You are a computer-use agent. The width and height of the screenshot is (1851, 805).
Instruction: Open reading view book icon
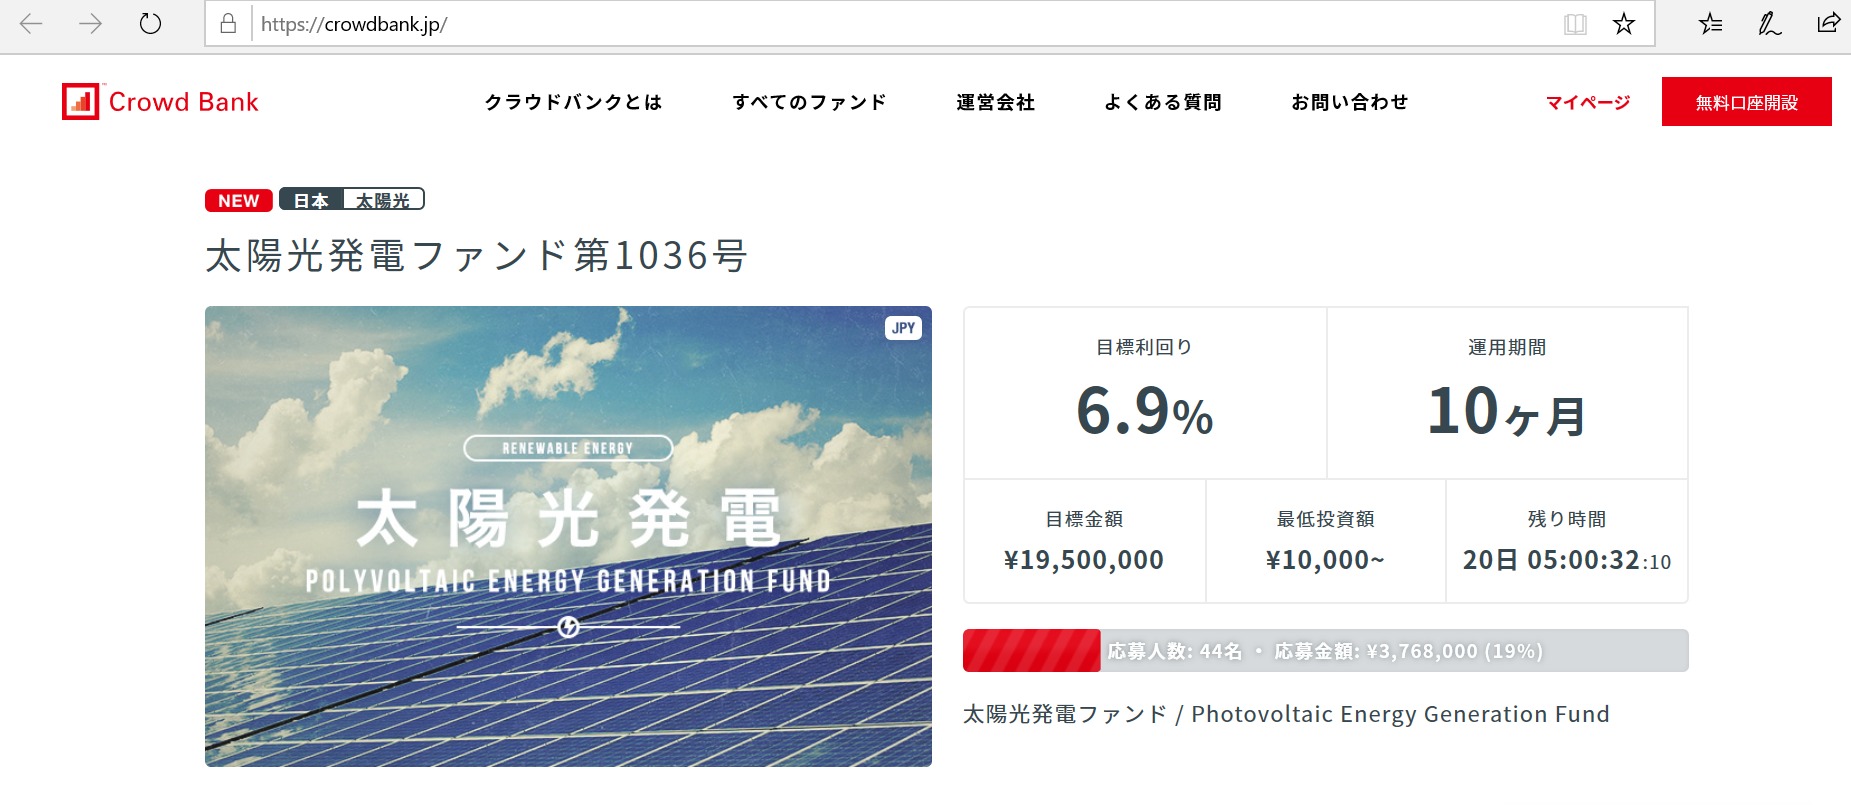(1575, 24)
